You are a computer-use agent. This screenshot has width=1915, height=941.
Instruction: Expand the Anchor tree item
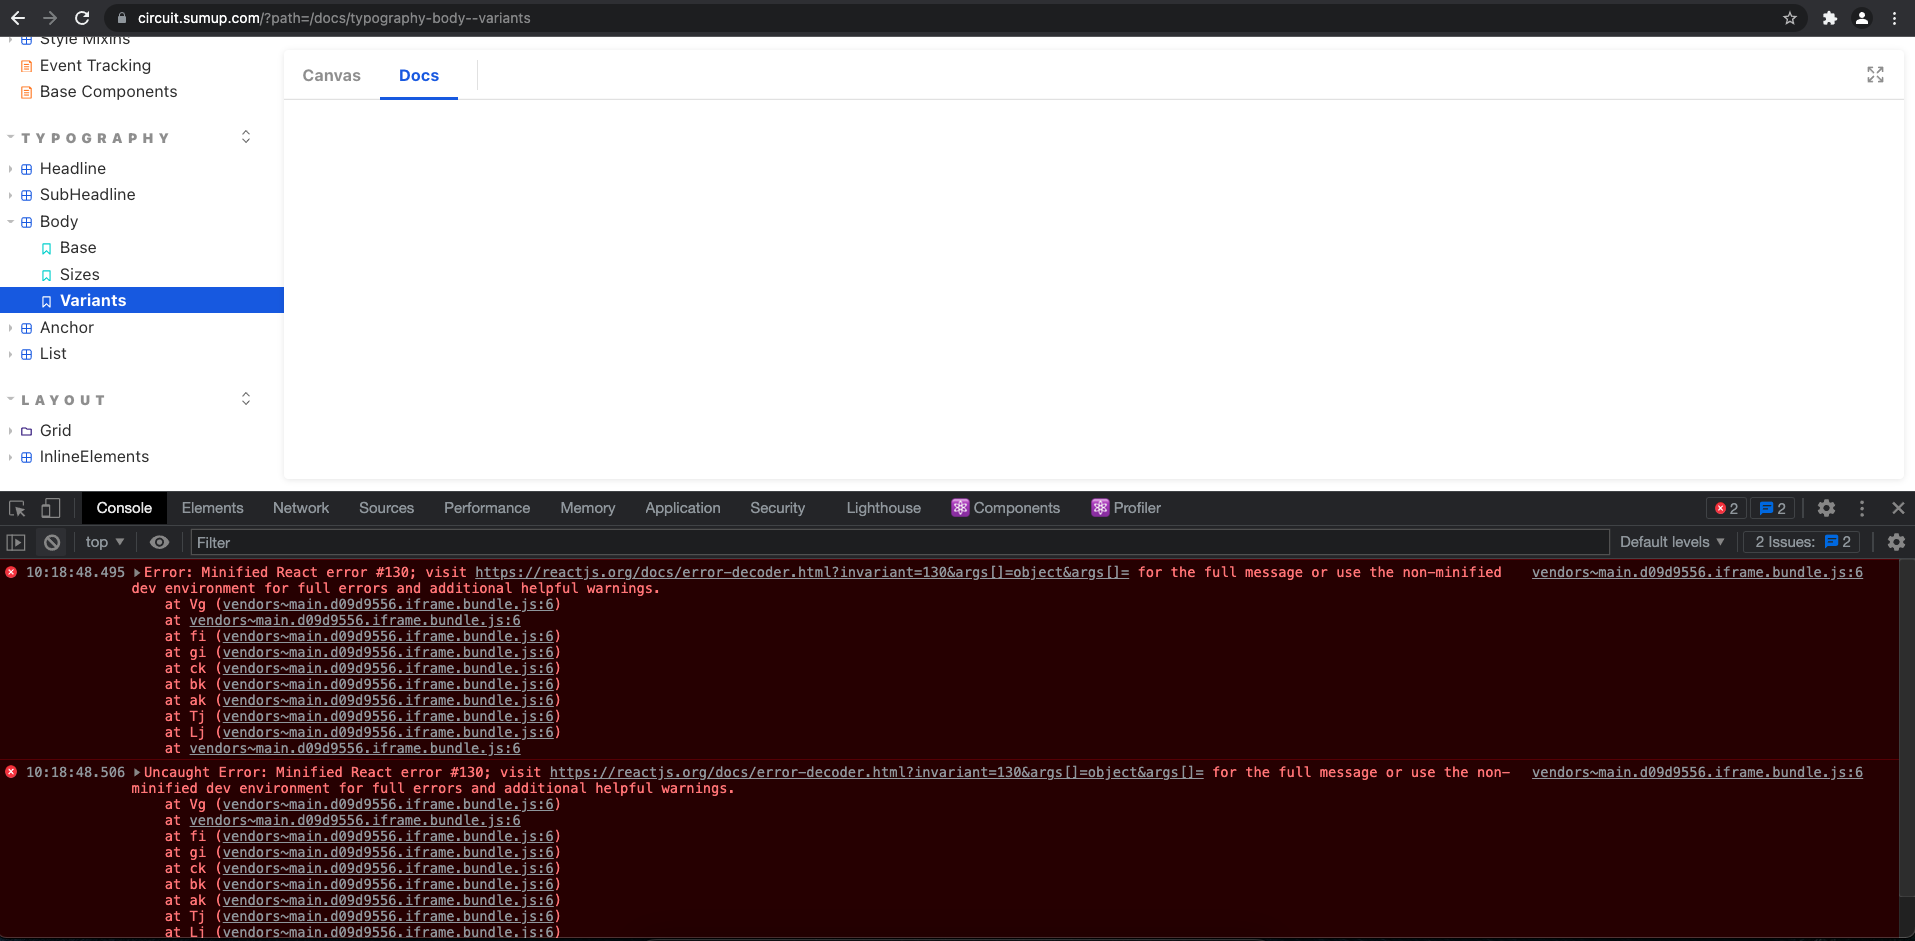(10, 327)
